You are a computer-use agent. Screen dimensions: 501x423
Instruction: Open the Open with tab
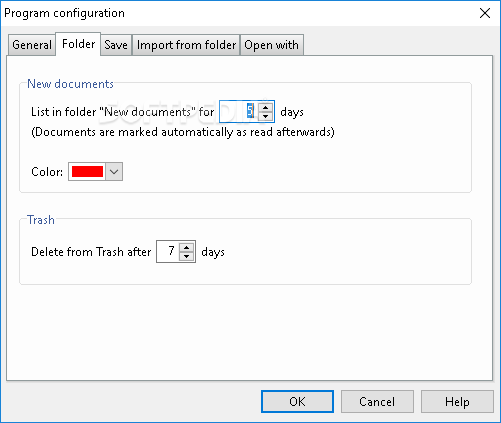click(272, 45)
